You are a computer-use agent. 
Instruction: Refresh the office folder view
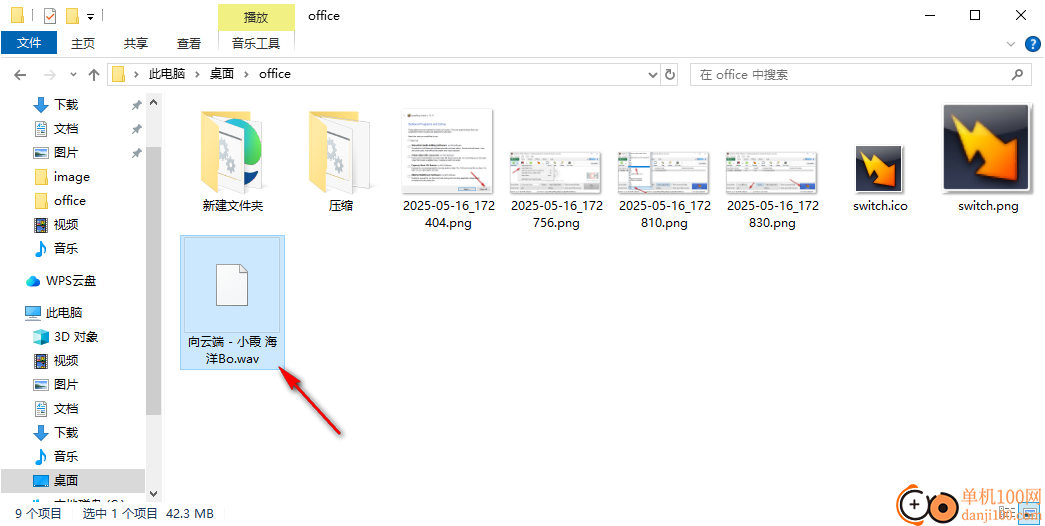[x=670, y=75]
